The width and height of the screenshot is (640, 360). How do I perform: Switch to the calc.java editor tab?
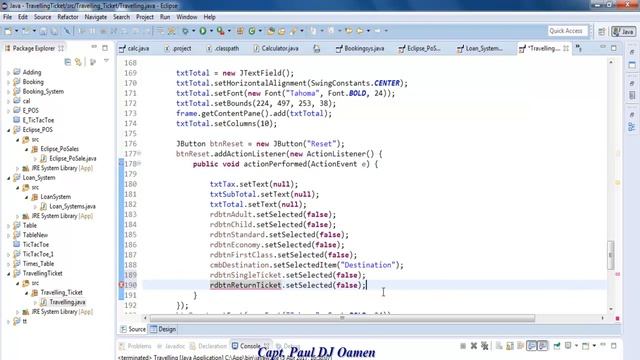[x=134, y=48]
